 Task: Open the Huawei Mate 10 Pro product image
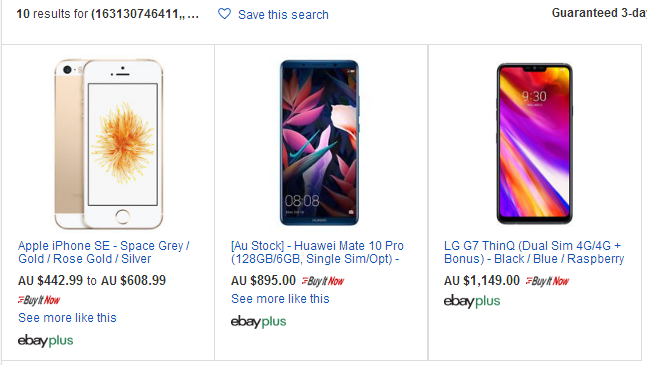click(319, 143)
